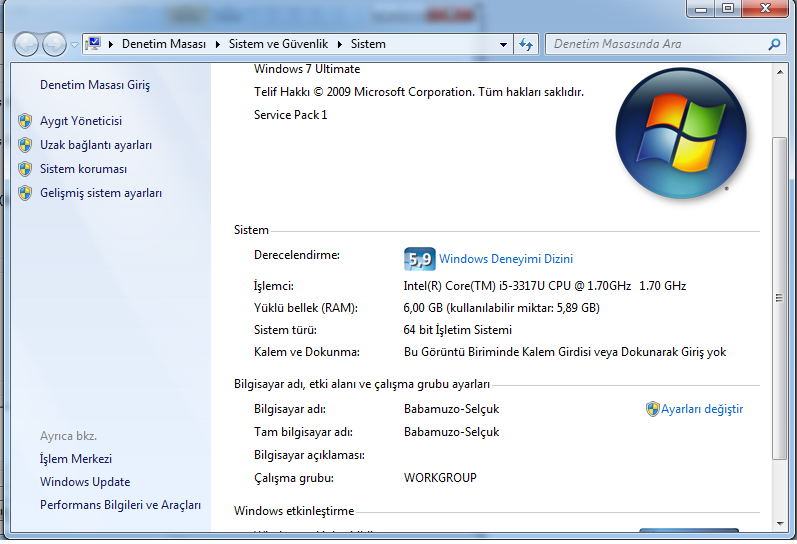Expand the arrow after Denetim Masası breadcrumb

point(218,44)
